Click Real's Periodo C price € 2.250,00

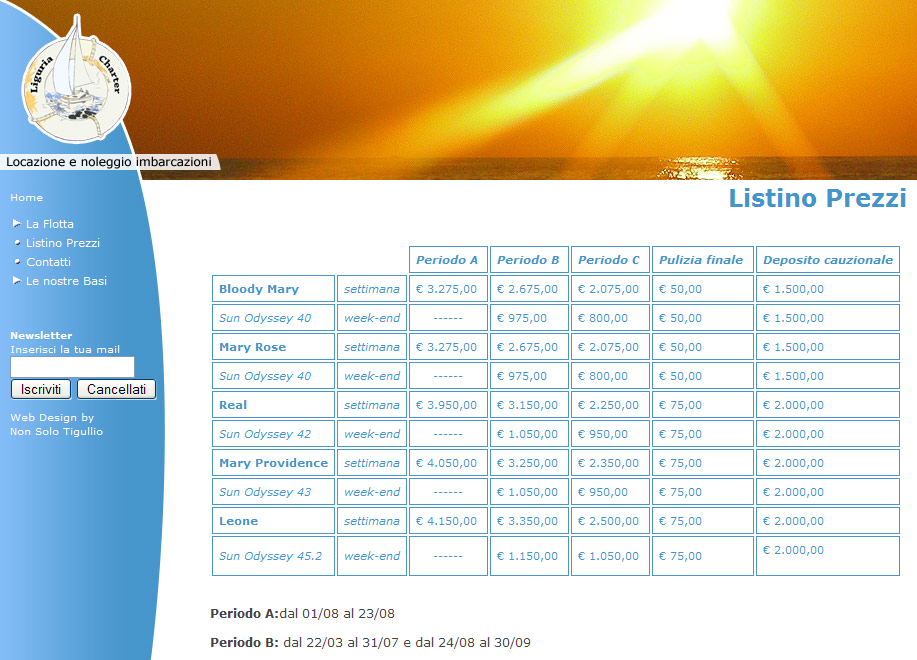click(x=610, y=405)
